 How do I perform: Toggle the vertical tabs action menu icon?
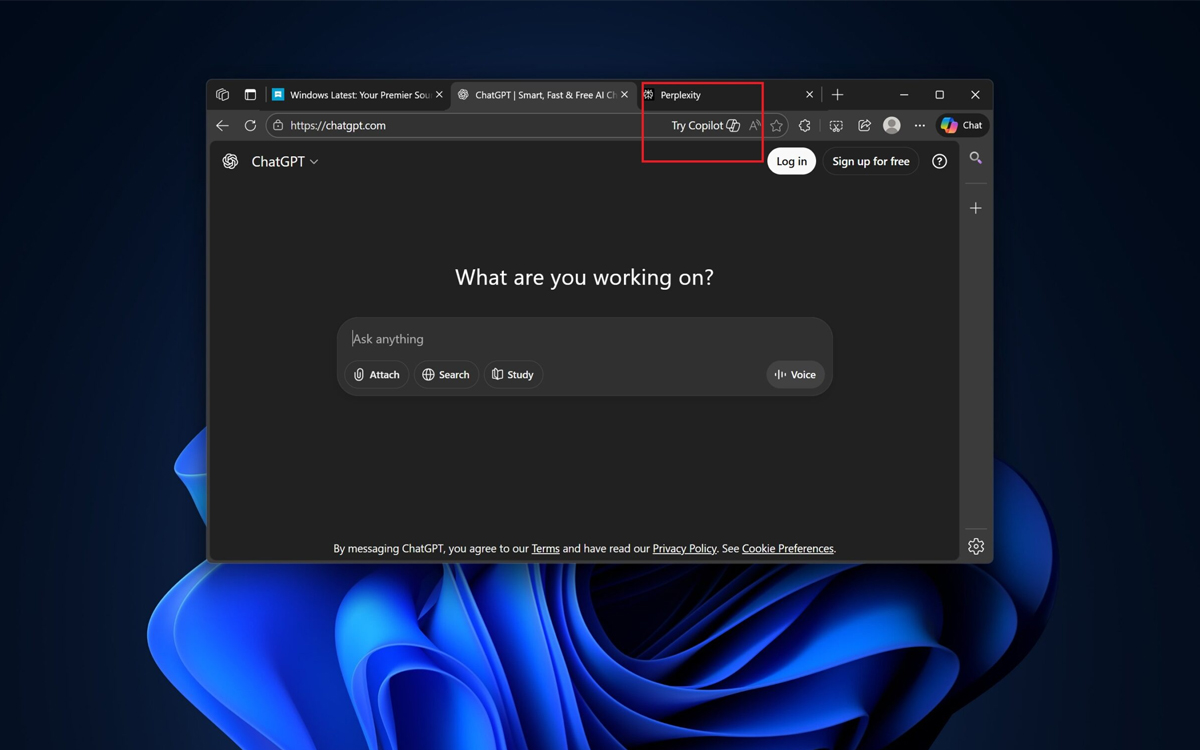pyautogui.click(x=250, y=95)
